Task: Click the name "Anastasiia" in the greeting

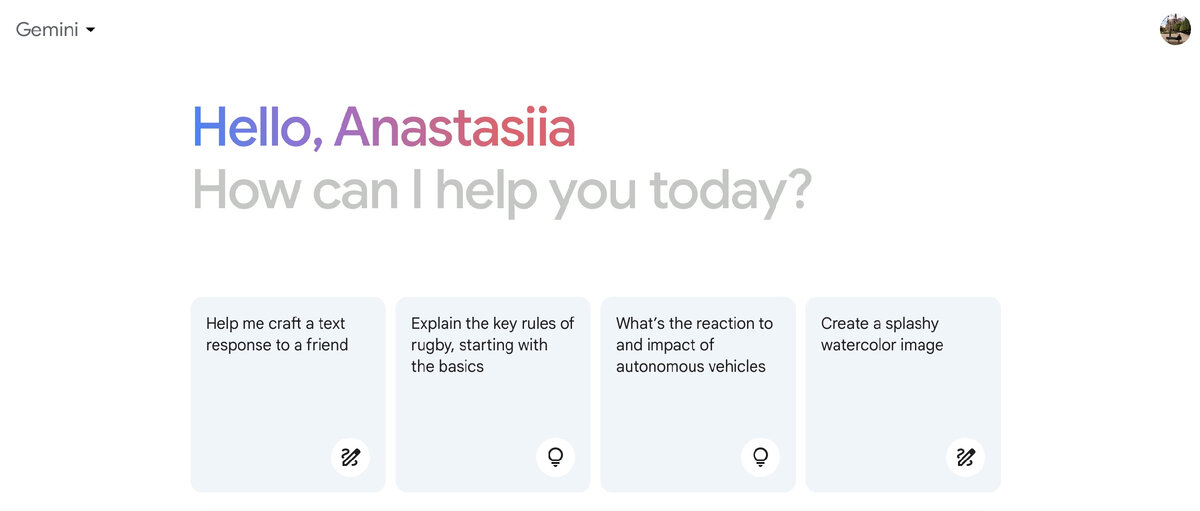Action: 454,129
